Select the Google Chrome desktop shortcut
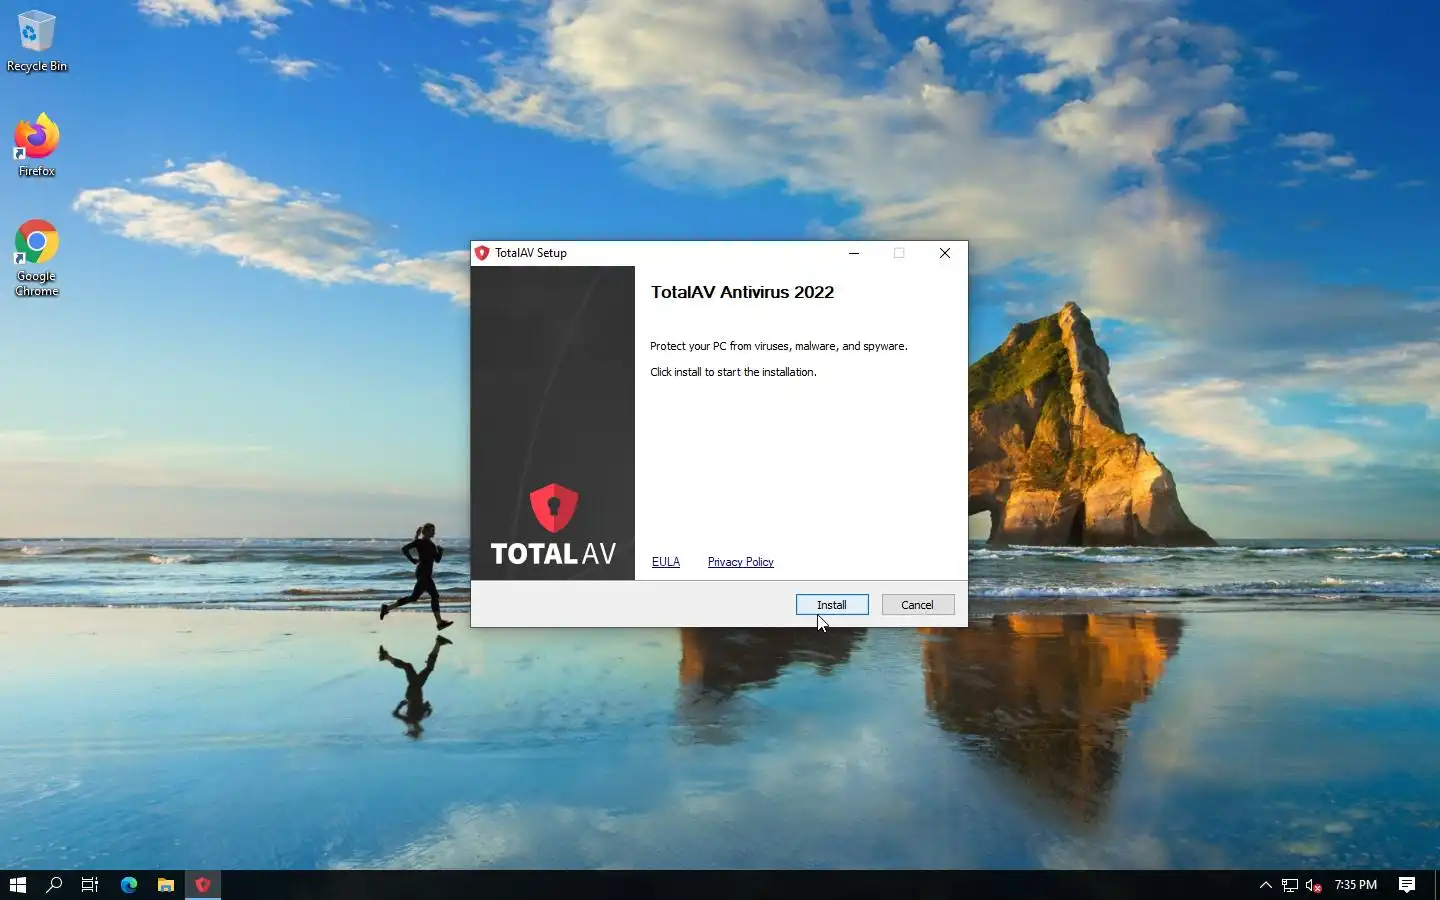This screenshot has width=1440, height=900. (37, 258)
